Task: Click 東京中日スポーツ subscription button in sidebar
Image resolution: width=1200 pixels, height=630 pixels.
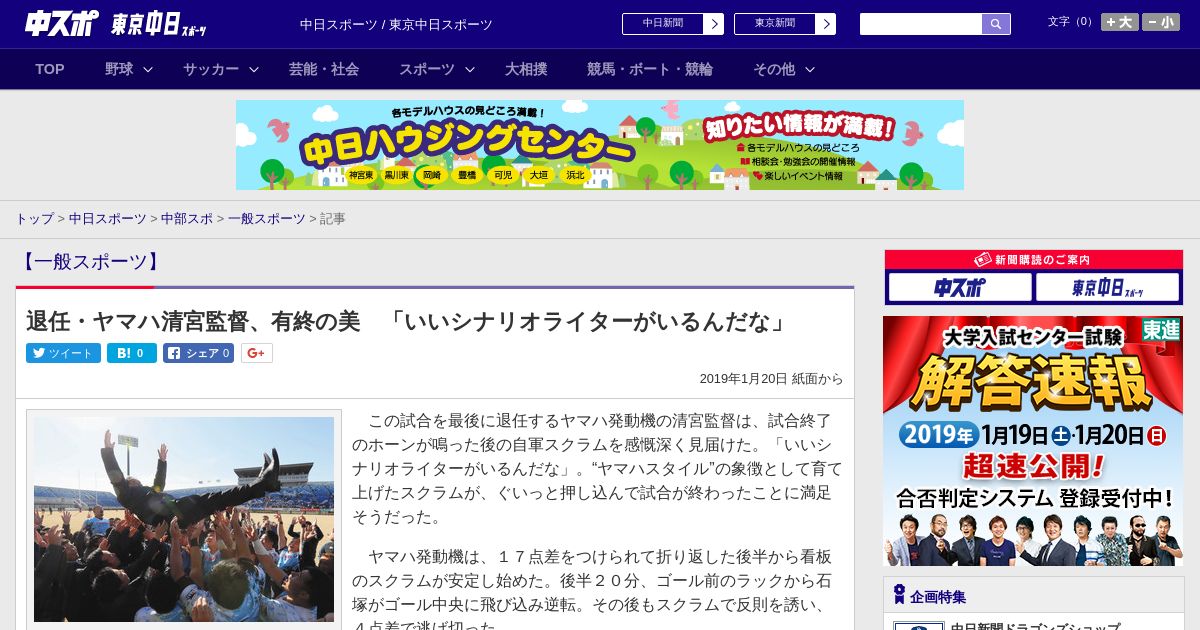Action: [x=1108, y=288]
